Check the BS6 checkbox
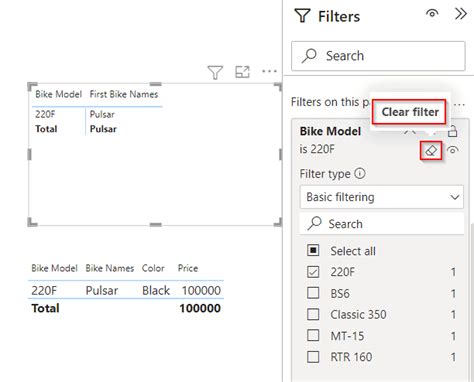This screenshot has height=382, width=474. coord(313,293)
